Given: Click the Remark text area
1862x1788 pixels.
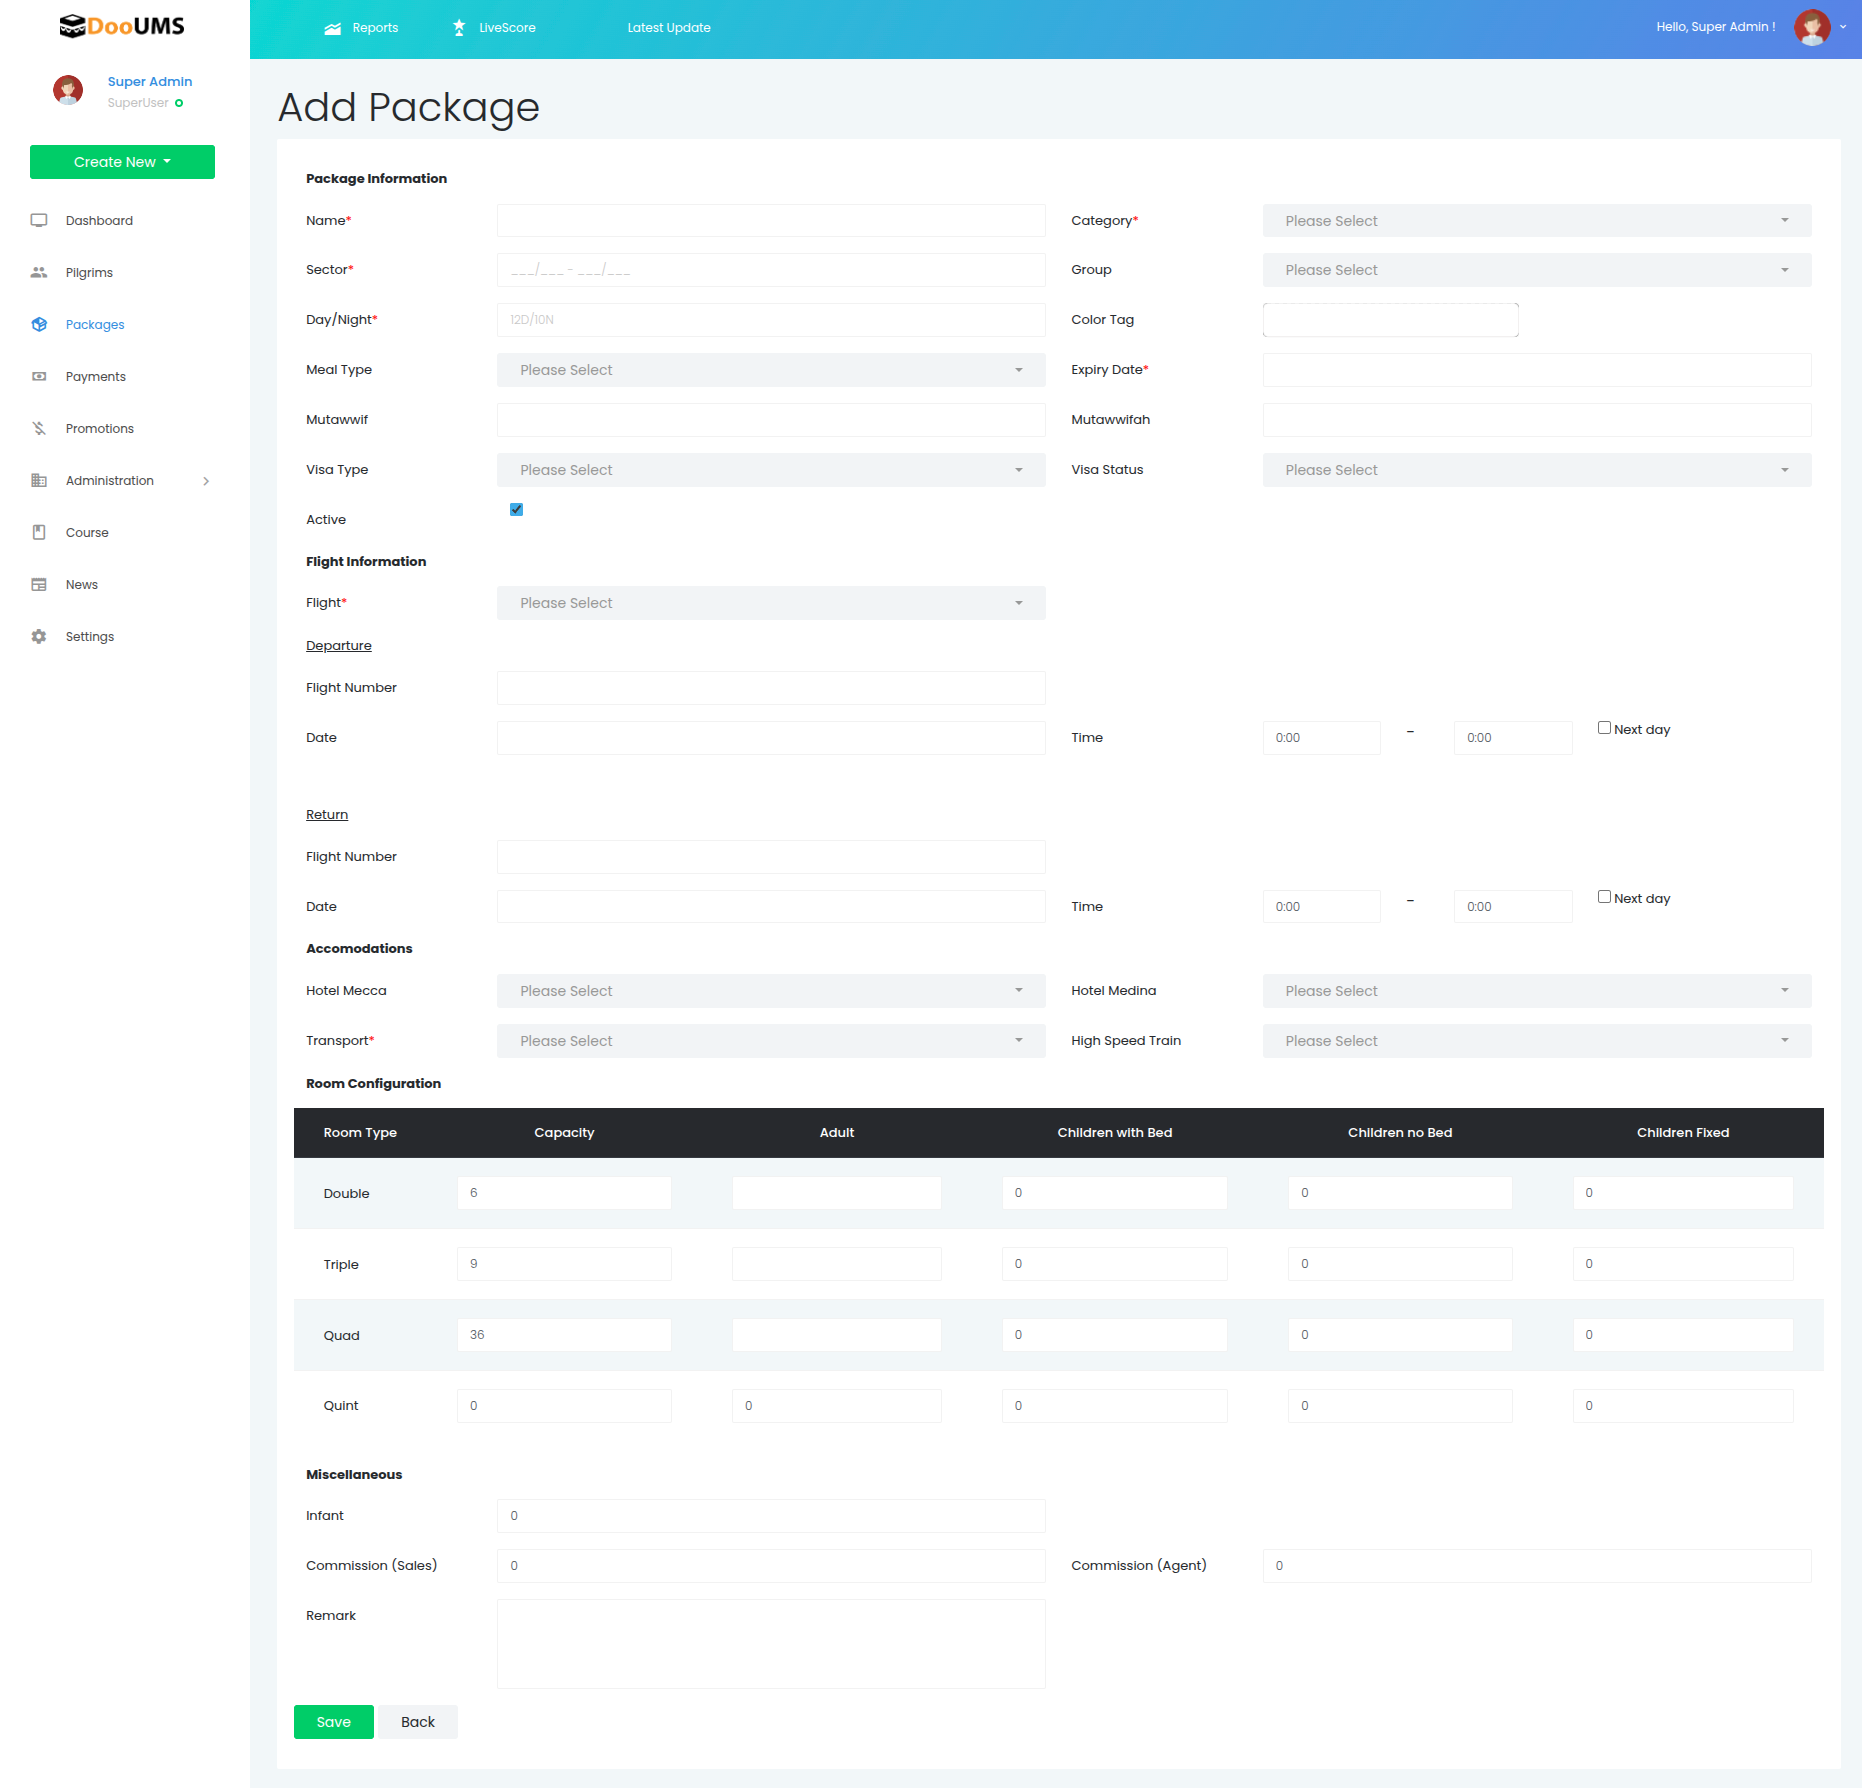Looking at the screenshot, I should tap(771, 1644).
